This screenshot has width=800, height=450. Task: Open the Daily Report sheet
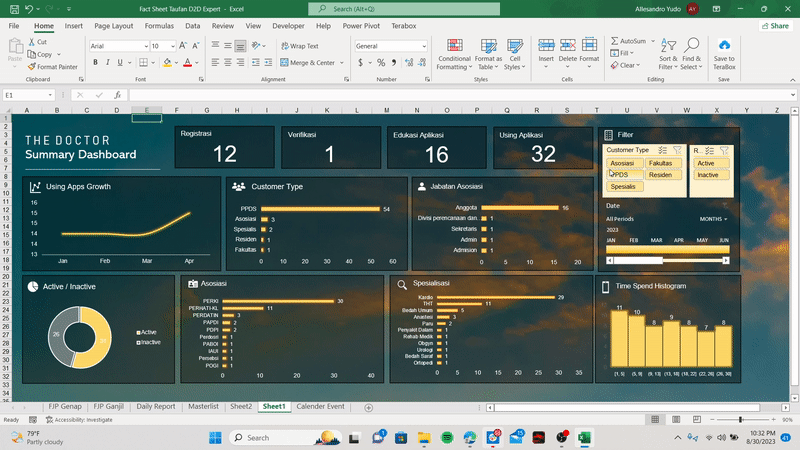pyautogui.click(x=156, y=407)
